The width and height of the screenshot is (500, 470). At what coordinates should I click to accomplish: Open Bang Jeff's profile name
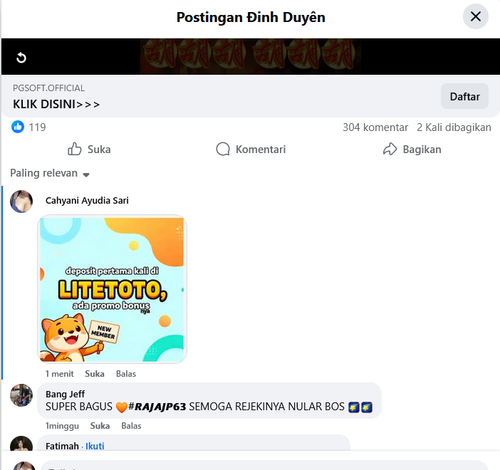click(x=65, y=394)
